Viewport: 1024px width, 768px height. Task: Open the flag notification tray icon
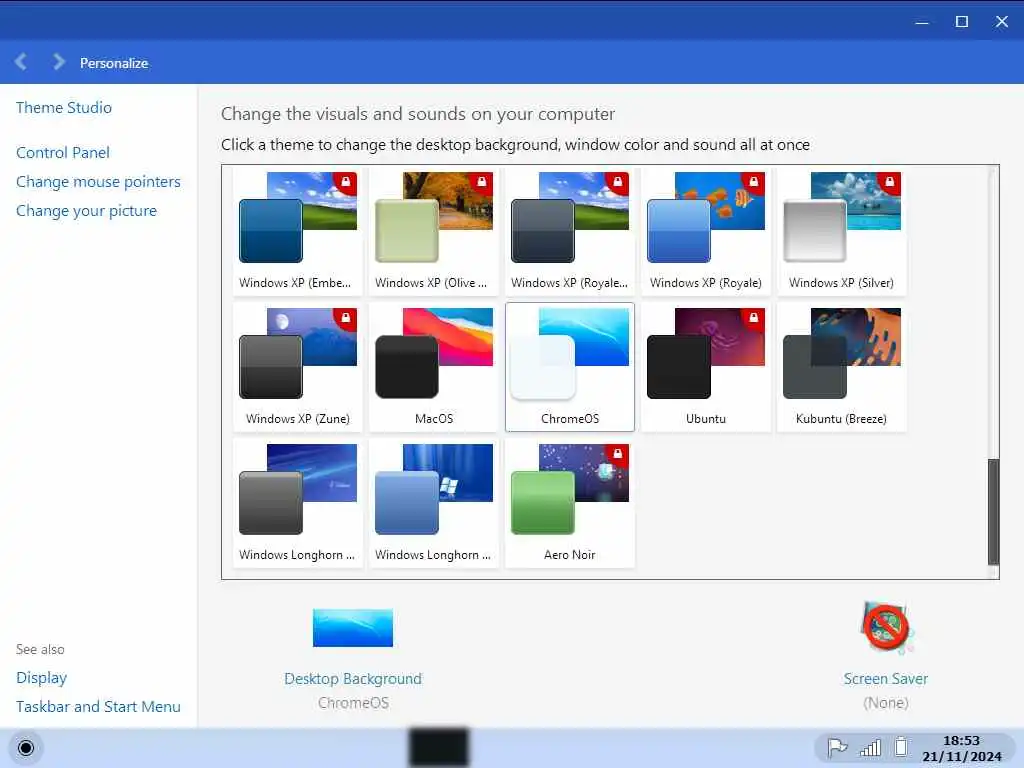(x=837, y=748)
